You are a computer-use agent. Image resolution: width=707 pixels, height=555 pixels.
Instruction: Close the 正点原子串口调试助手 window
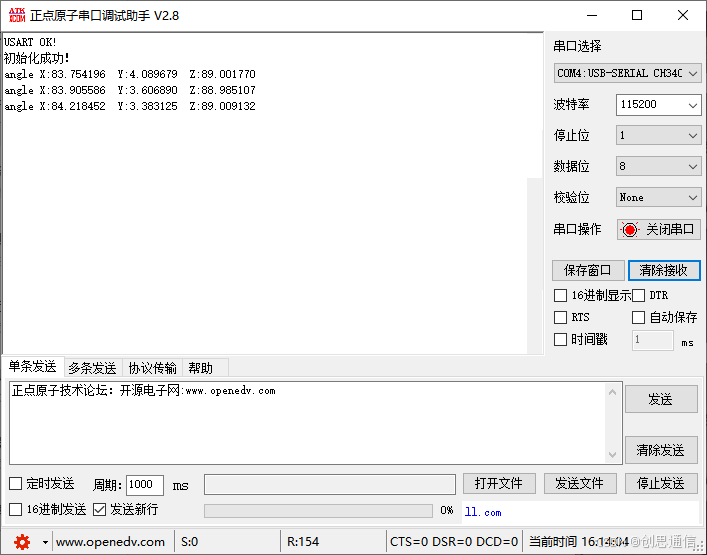[x=683, y=15]
